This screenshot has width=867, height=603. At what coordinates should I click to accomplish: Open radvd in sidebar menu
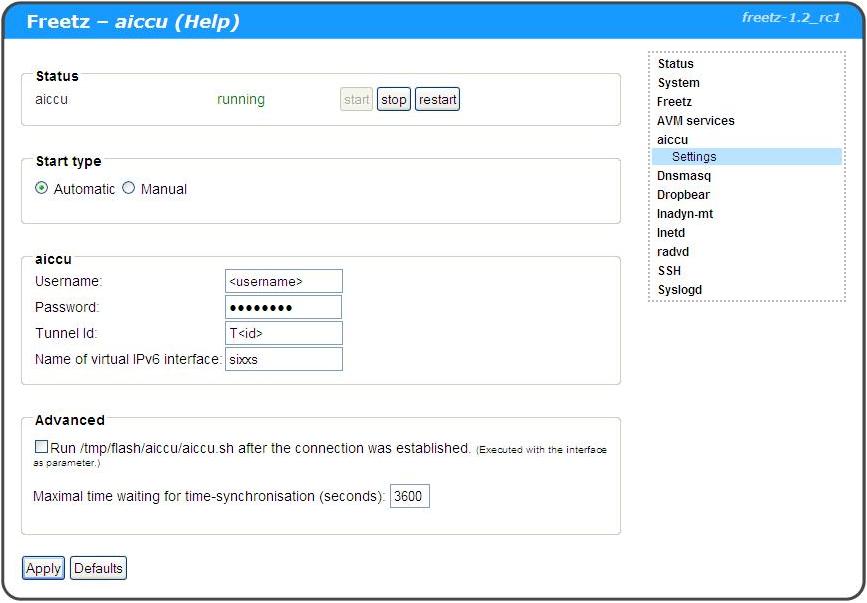pos(673,252)
